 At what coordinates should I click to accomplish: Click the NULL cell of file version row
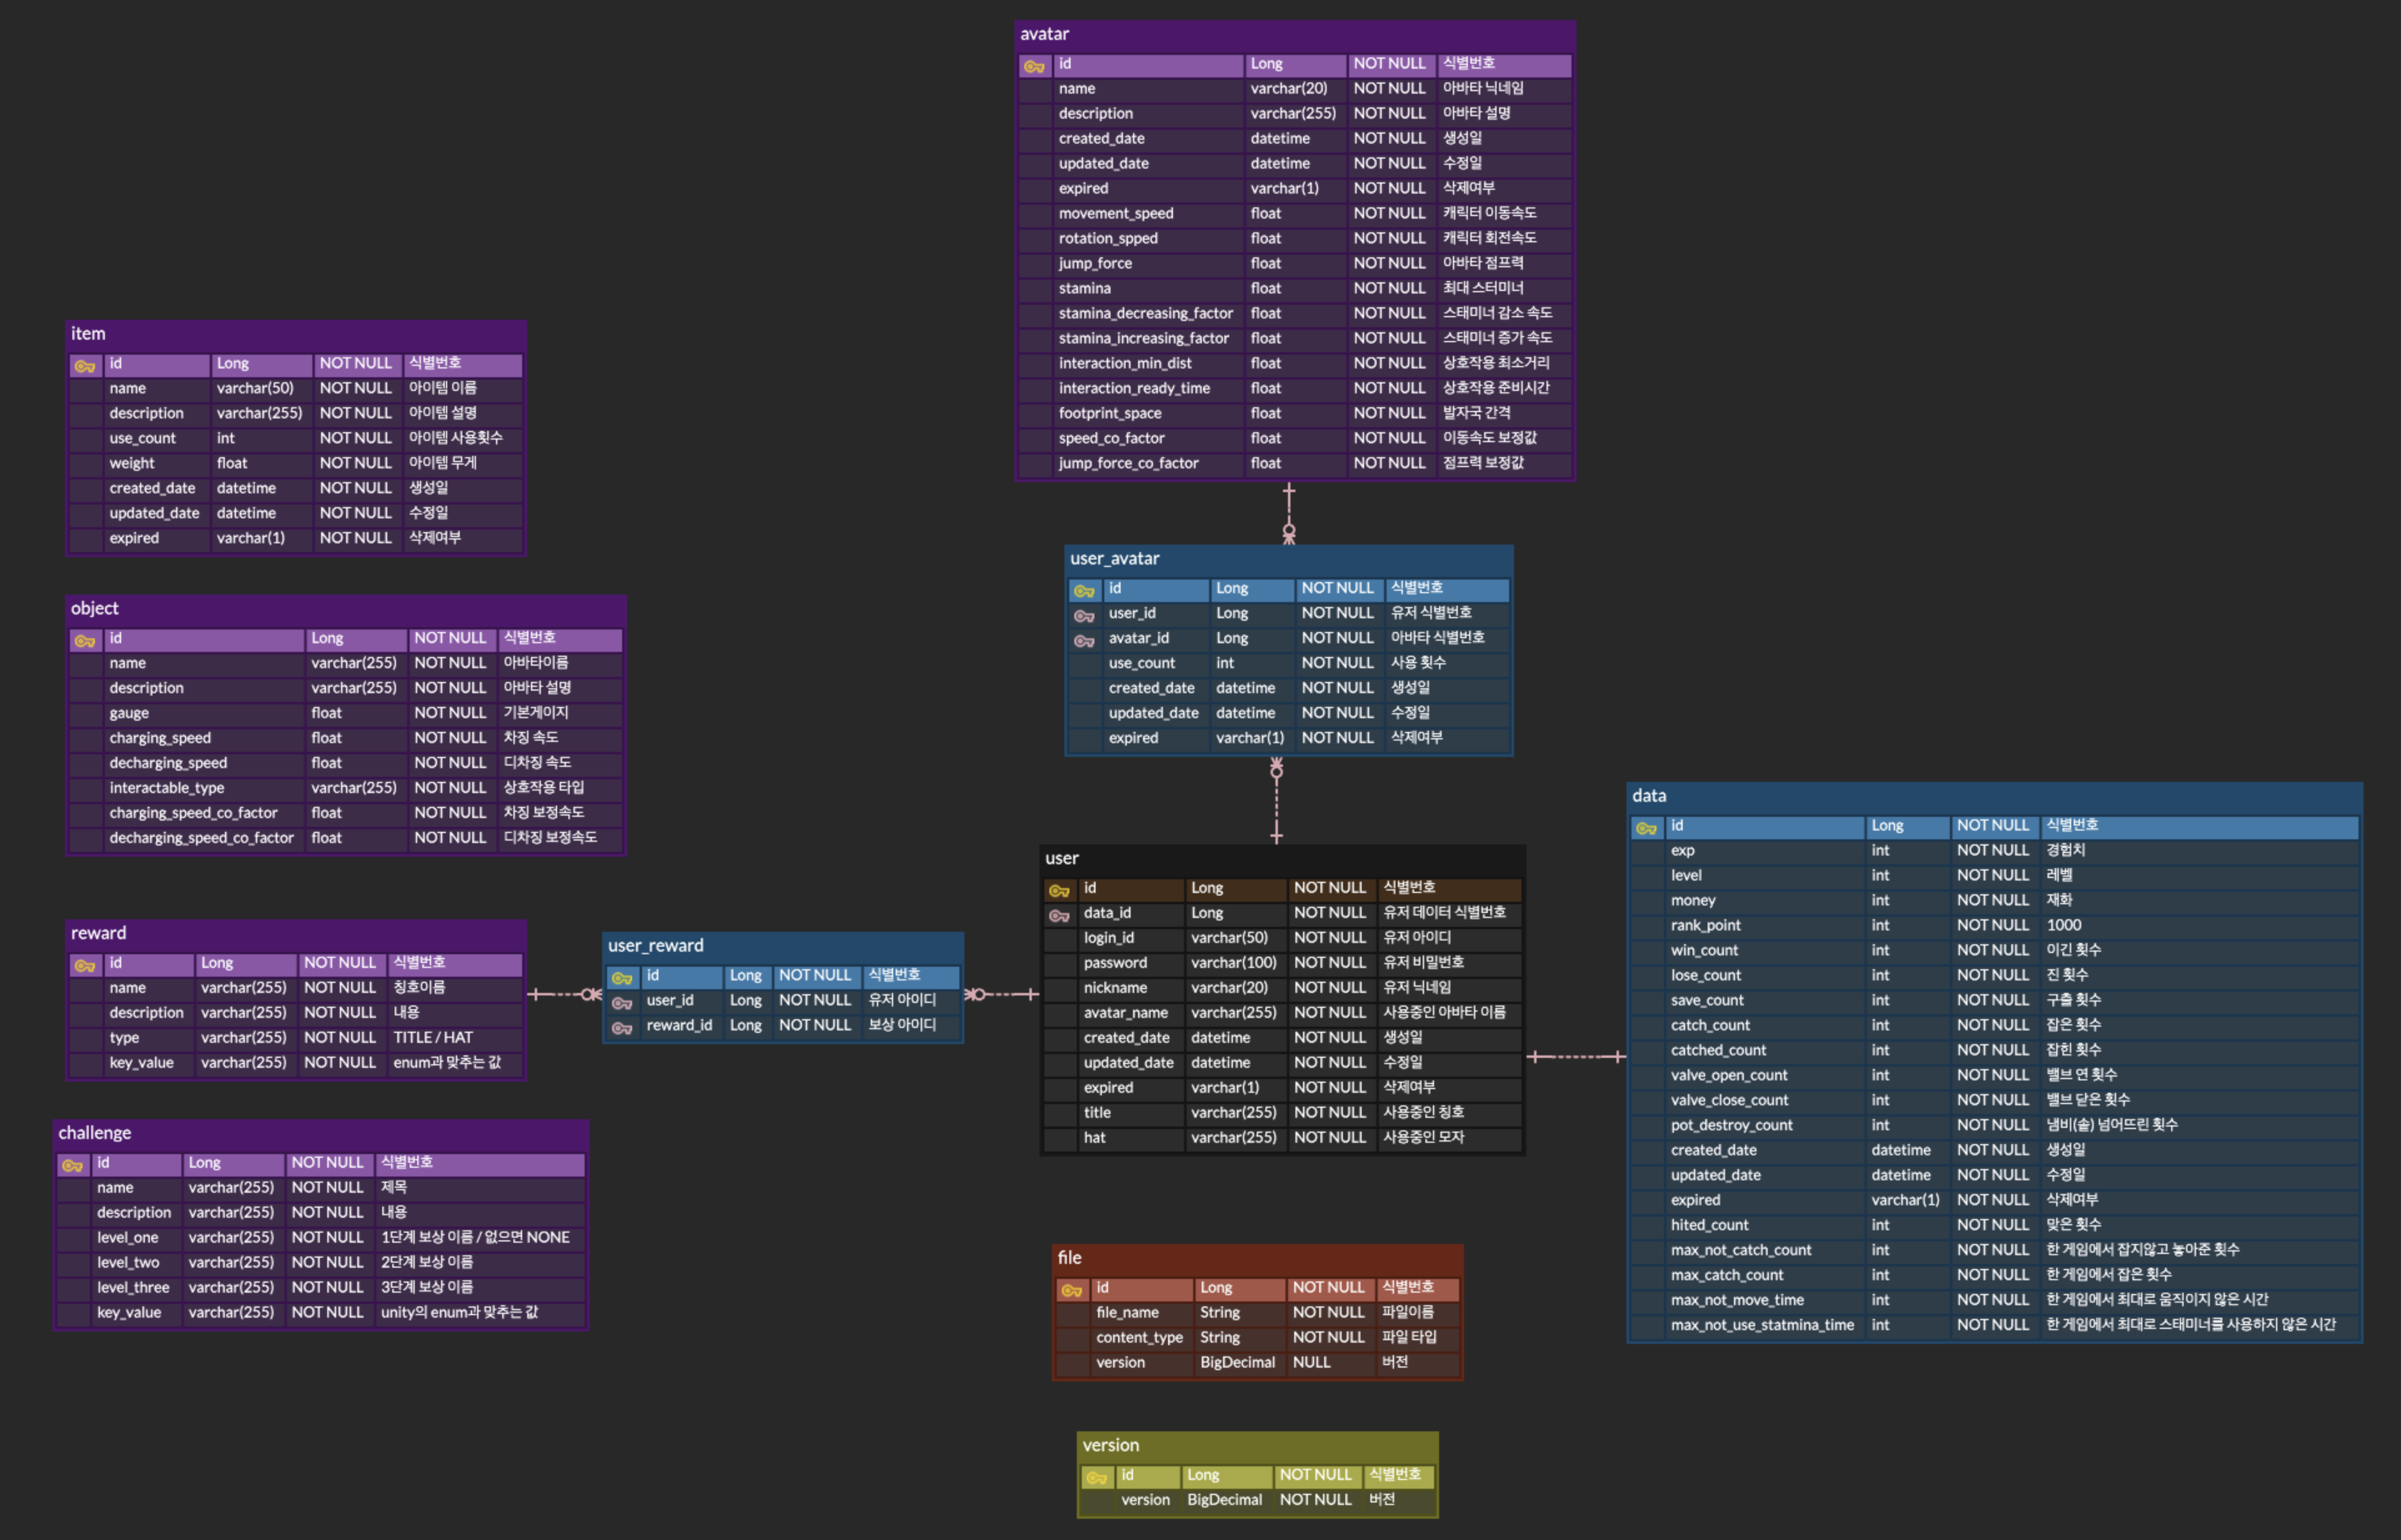click(x=1311, y=1362)
